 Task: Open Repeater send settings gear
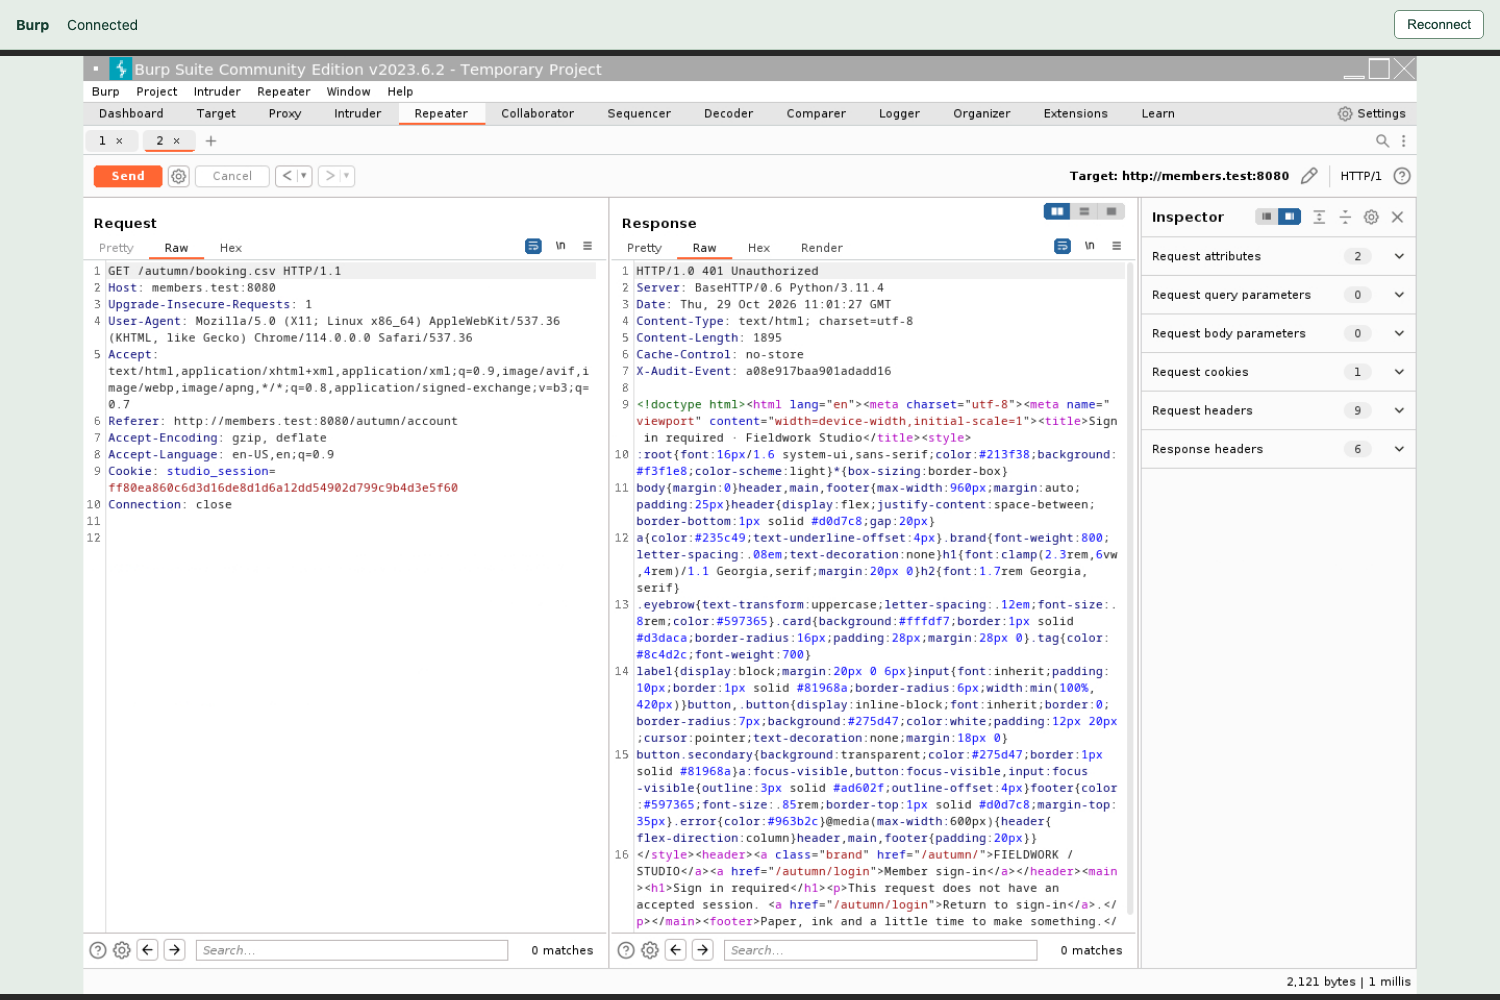(178, 176)
